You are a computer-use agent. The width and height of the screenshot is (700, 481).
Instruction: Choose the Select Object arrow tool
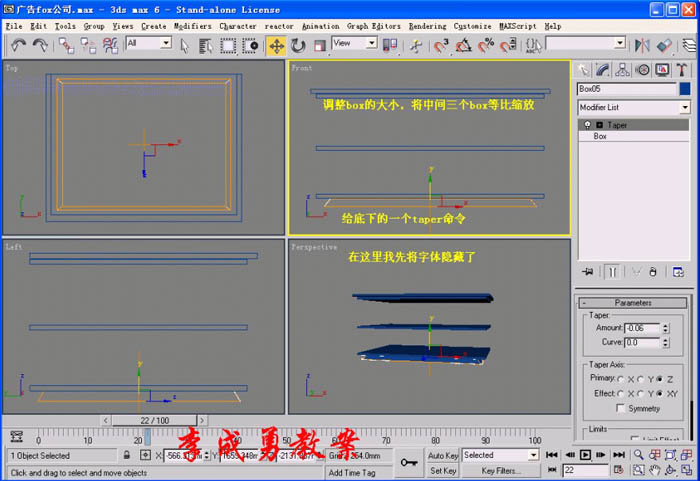click(184, 46)
